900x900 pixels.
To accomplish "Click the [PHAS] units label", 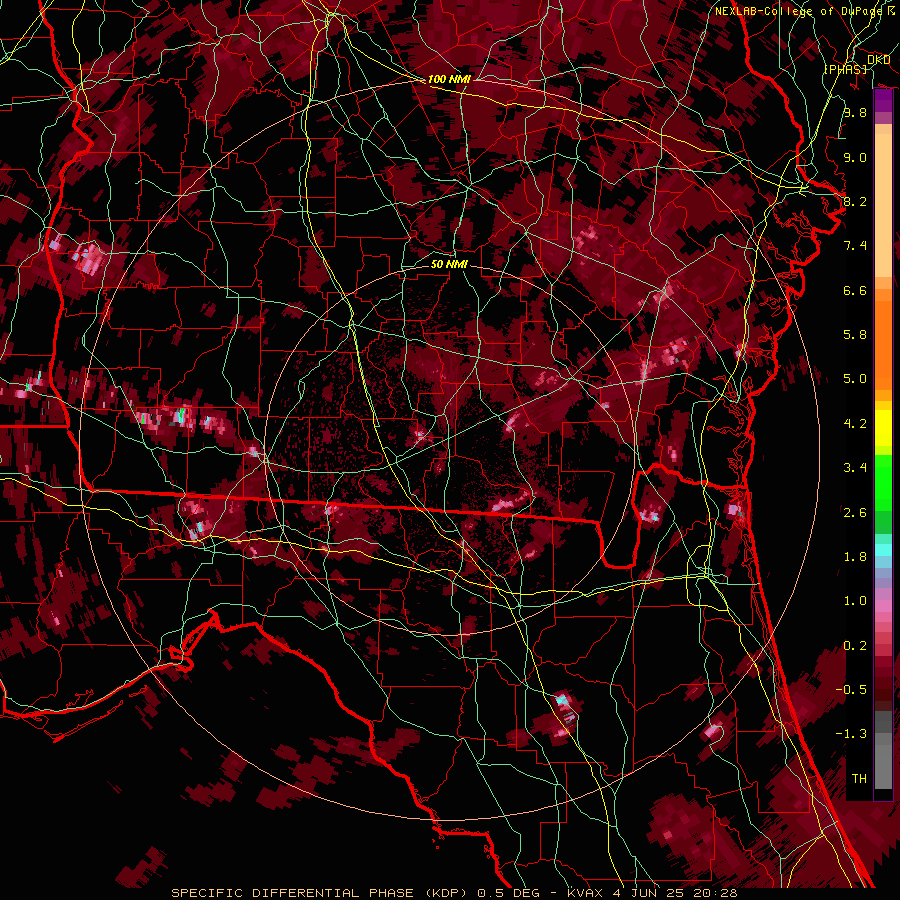I will (845, 69).
